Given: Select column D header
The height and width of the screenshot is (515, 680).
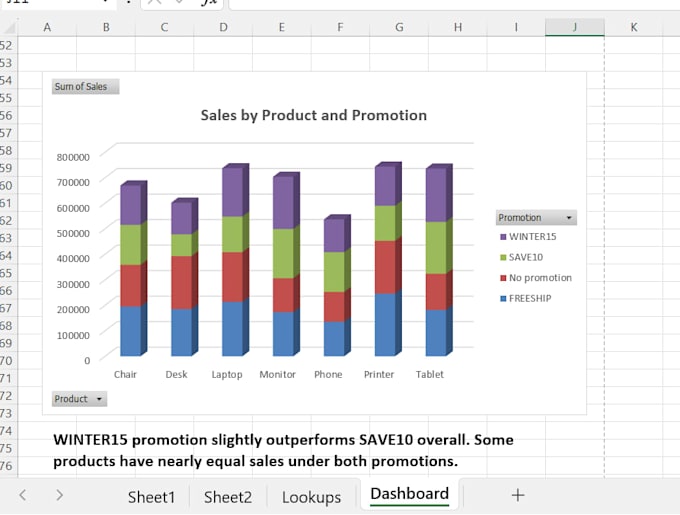Looking at the screenshot, I should [223, 27].
